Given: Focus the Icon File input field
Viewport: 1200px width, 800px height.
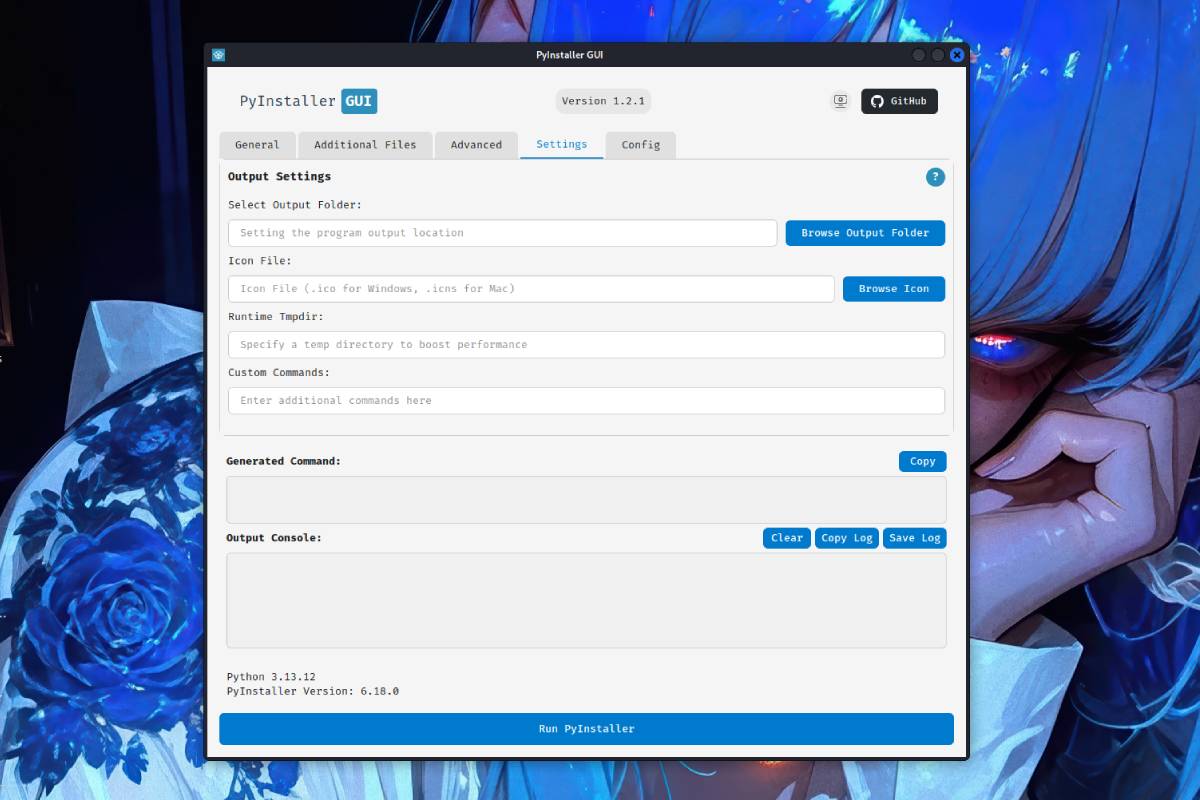Looking at the screenshot, I should [x=531, y=289].
